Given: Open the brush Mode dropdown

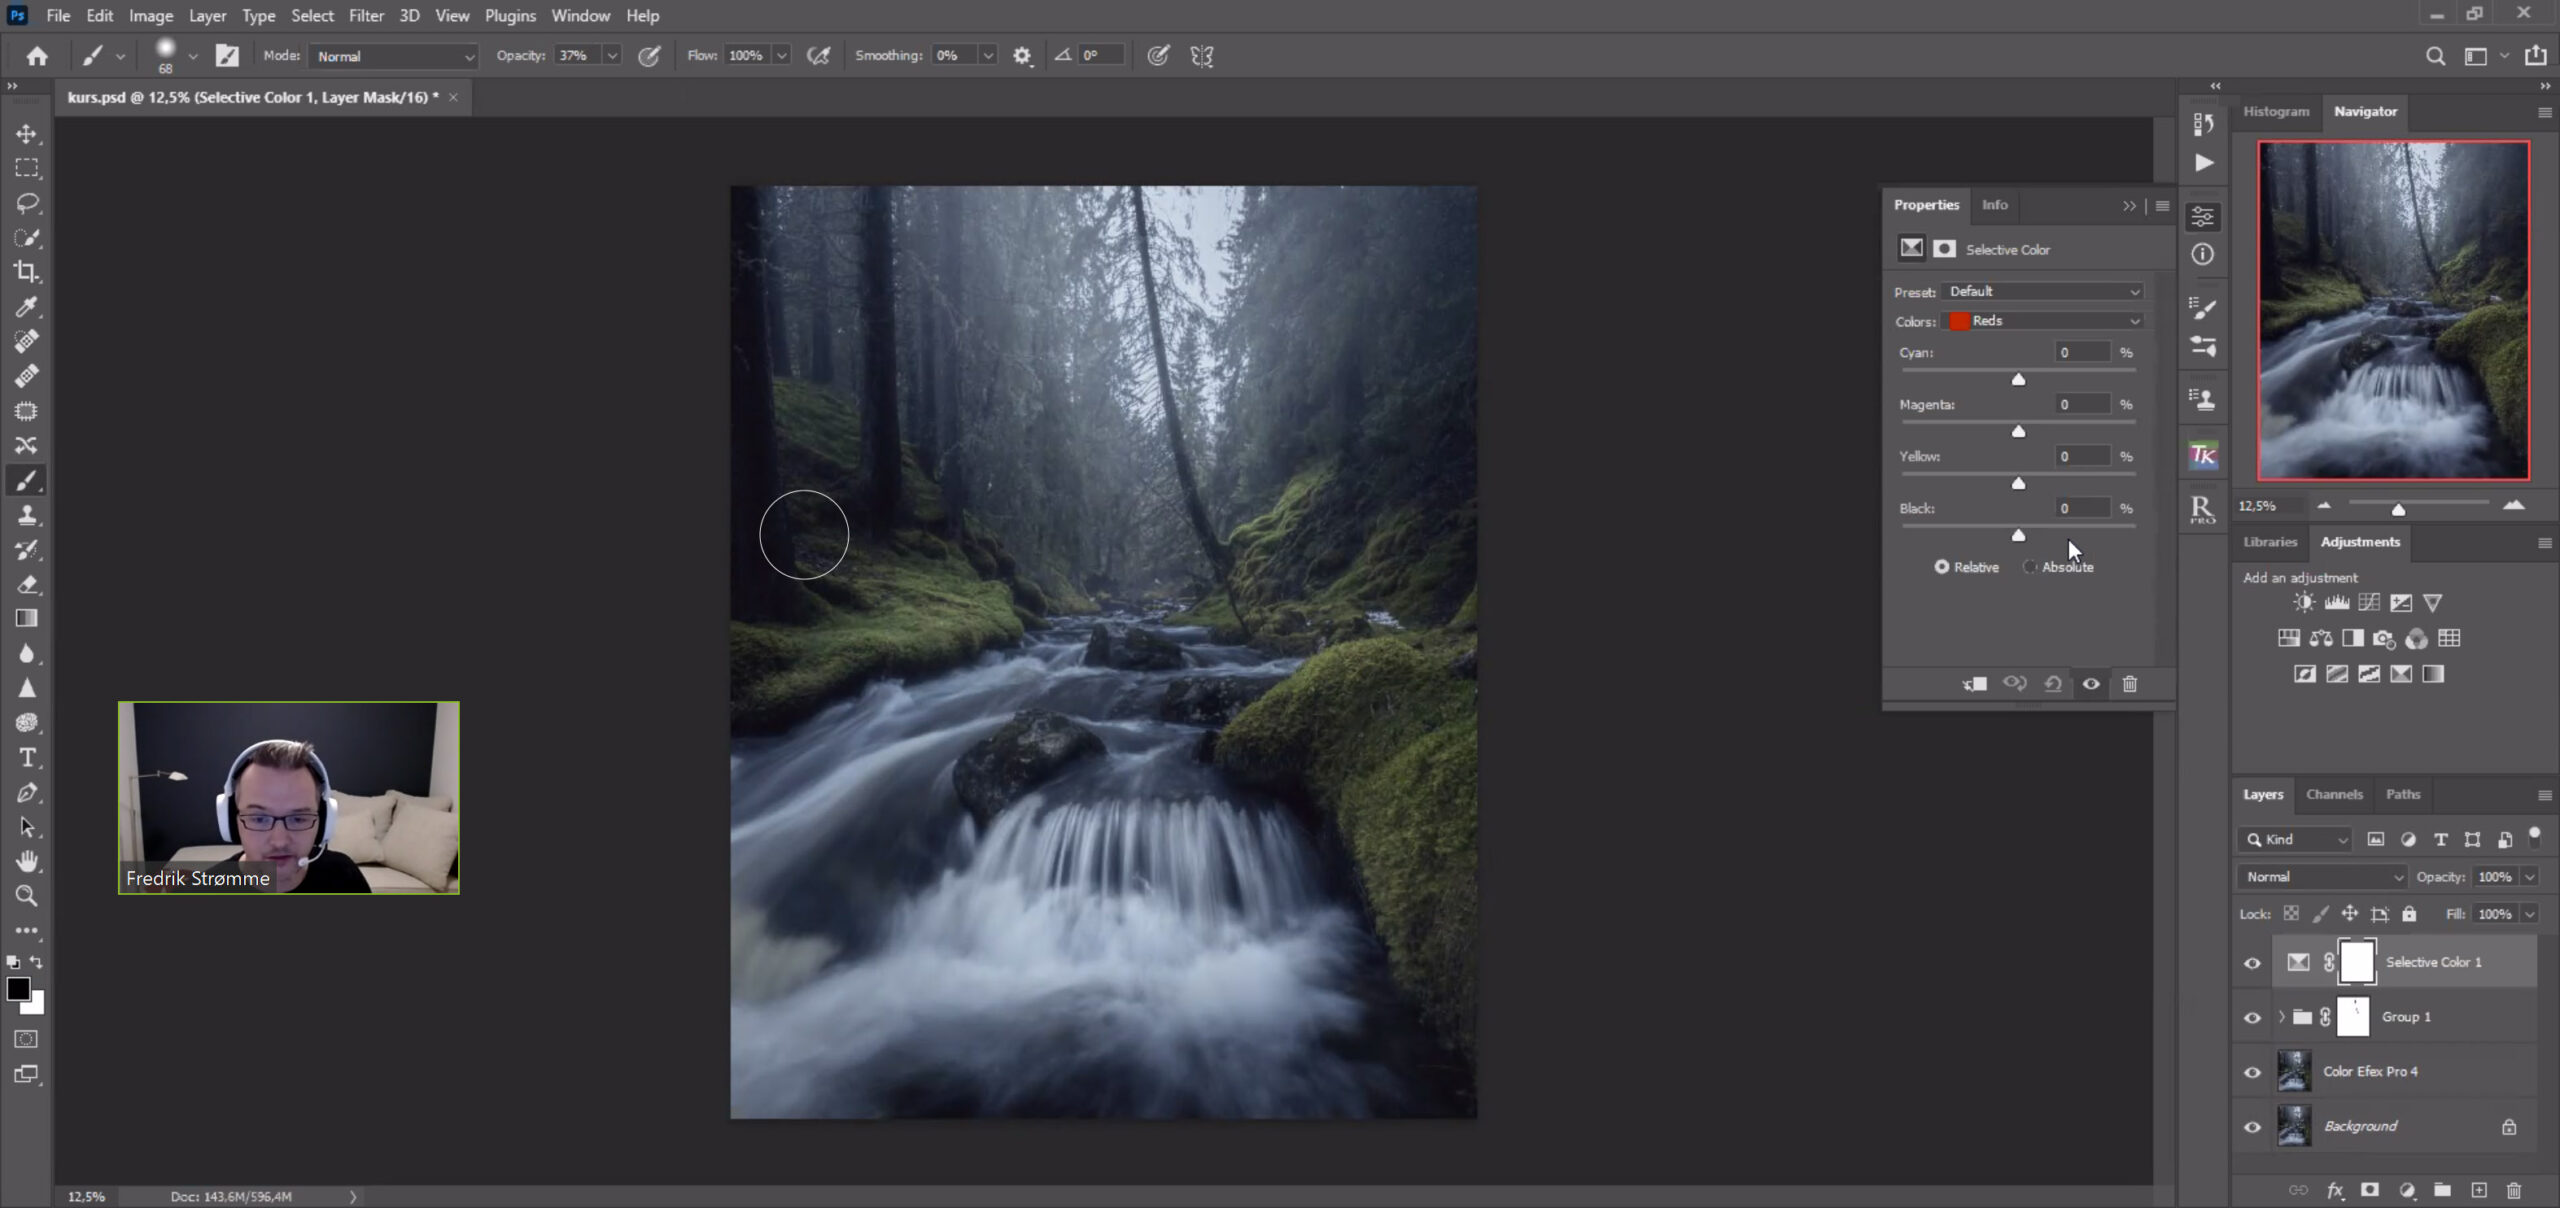Looking at the screenshot, I should (x=395, y=56).
